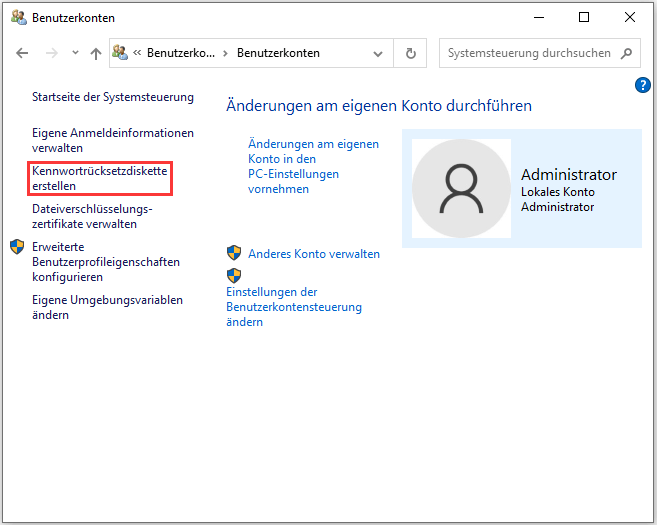The height and width of the screenshot is (525, 657).
Task: Click the shield icon beside Anderes Konto verwalten
Action: coord(234,254)
